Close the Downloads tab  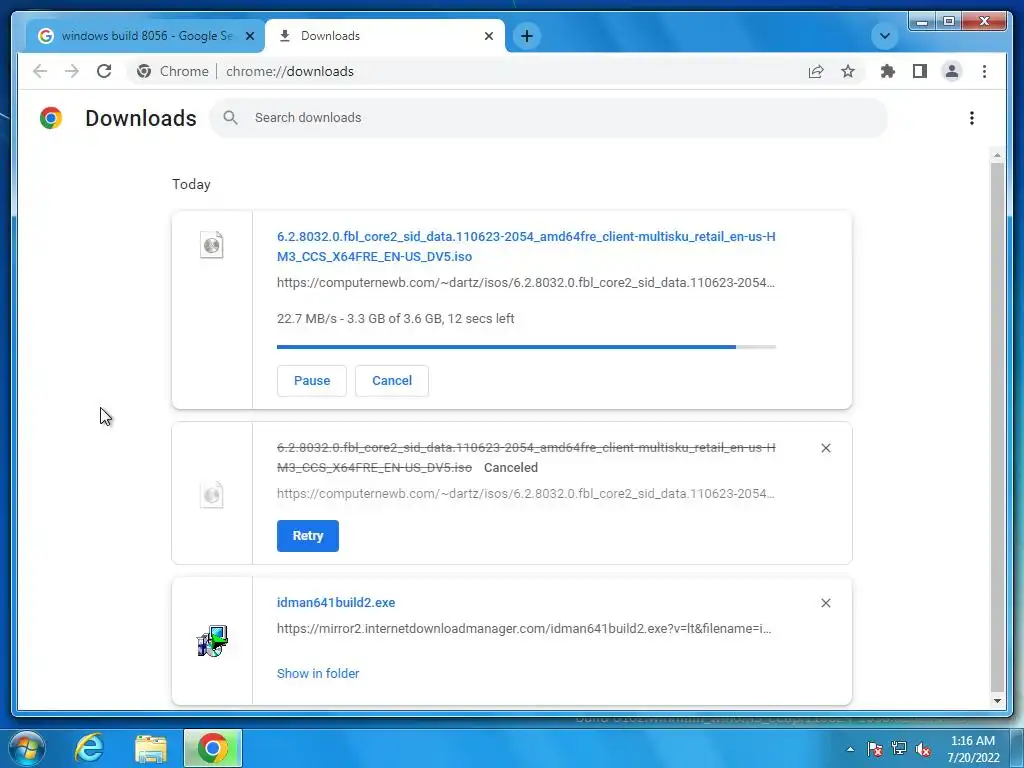488,36
